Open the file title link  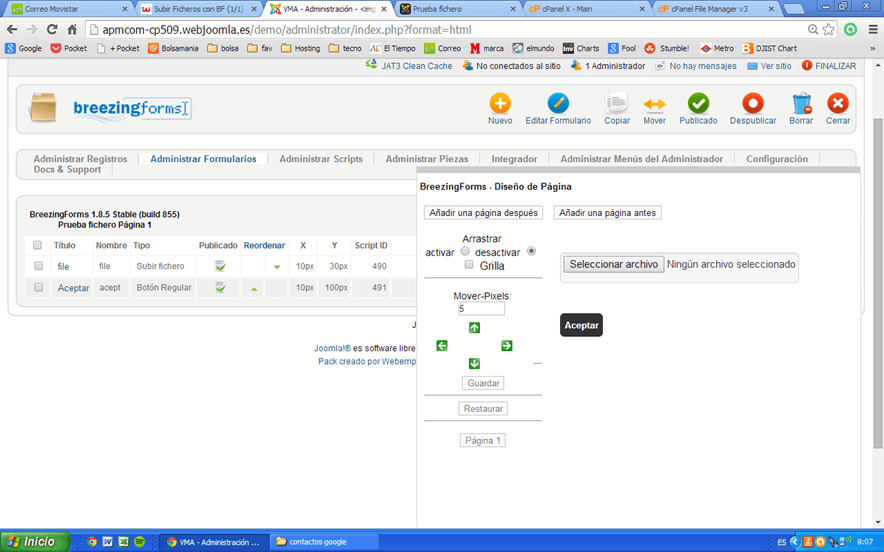[63, 266]
